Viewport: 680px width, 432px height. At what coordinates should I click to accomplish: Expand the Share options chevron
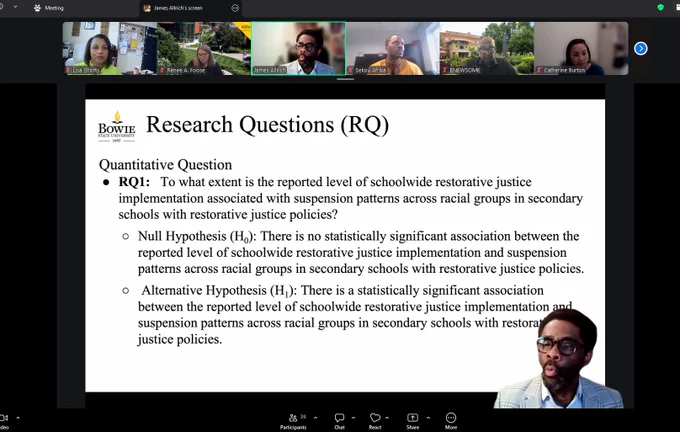[428, 418]
